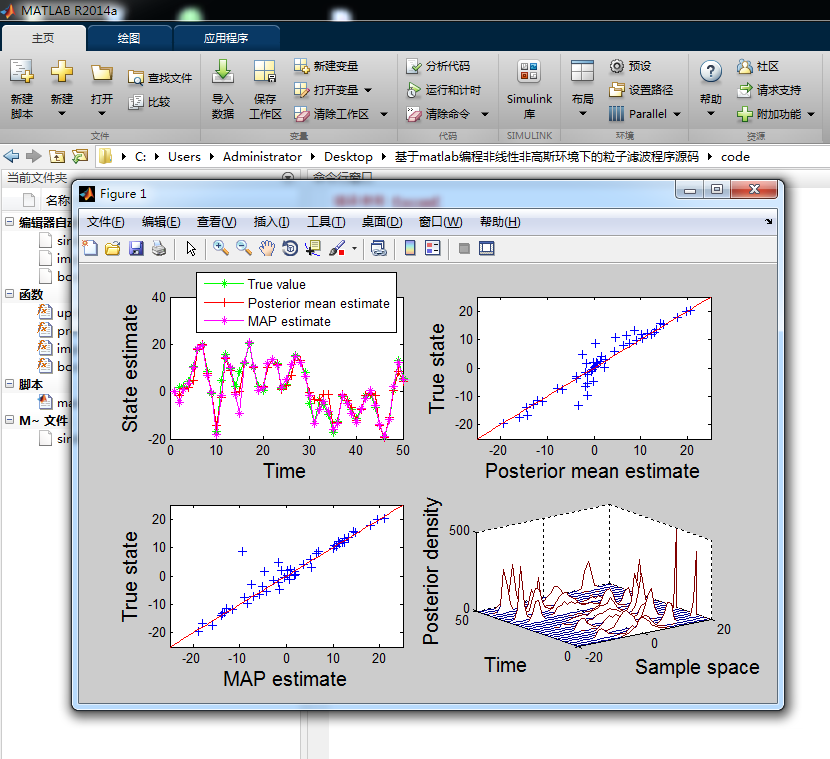This screenshot has width=830, height=759.
Task: Toggle the Pan hand tool
Action: click(x=267, y=248)
